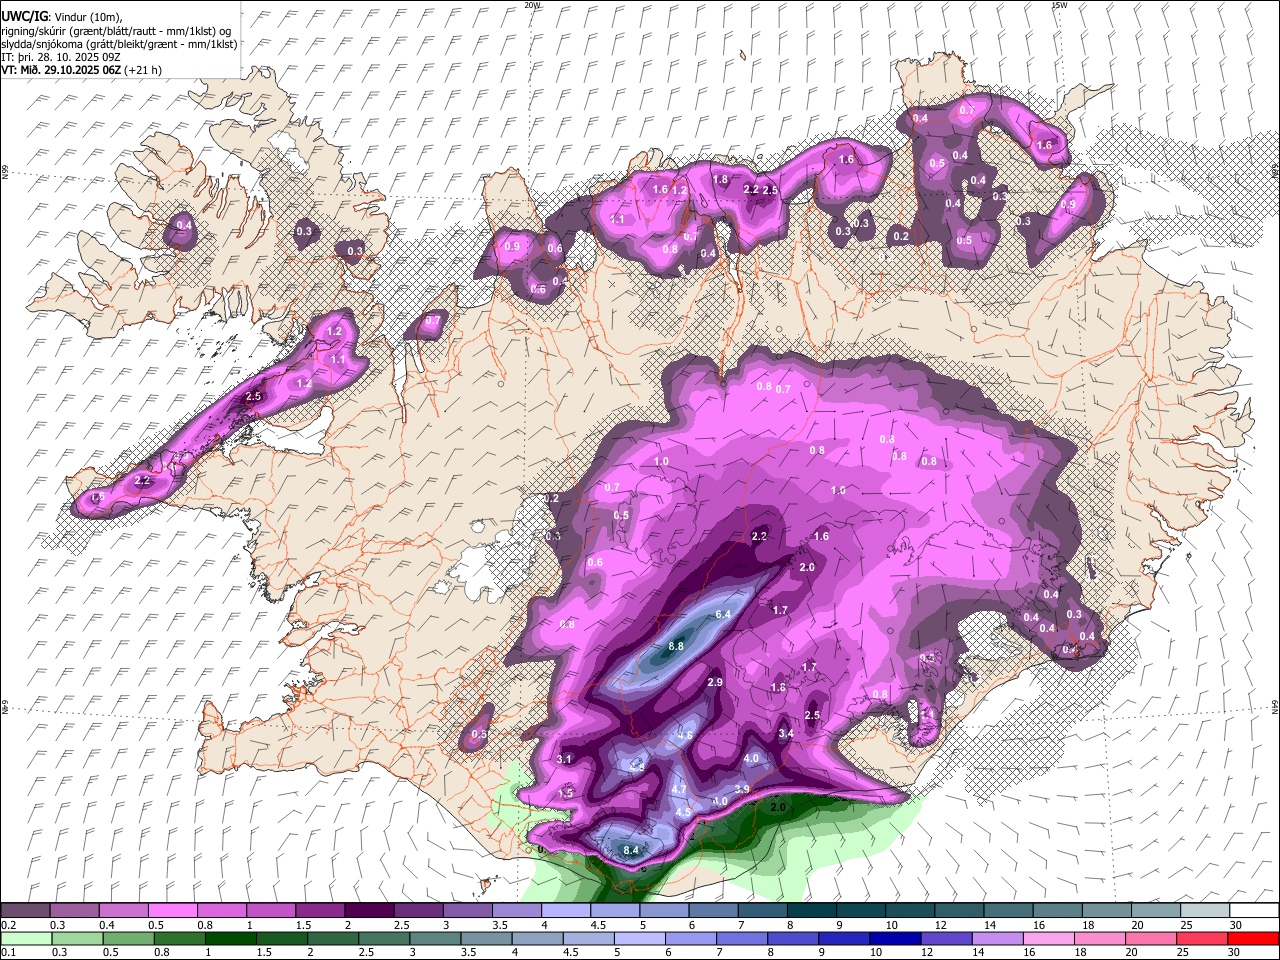Click the 3.1 precipitation value on the map

563,760
